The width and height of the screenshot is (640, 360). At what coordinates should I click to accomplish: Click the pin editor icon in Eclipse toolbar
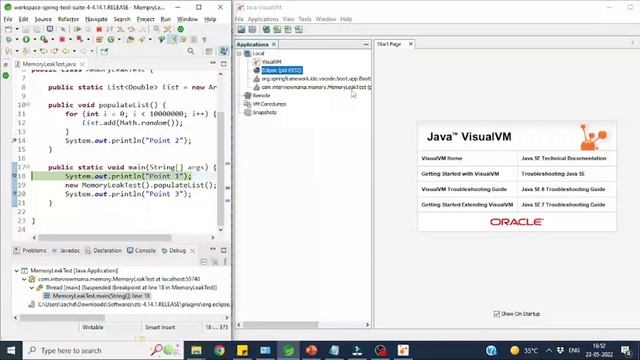(x=104, y=51)
